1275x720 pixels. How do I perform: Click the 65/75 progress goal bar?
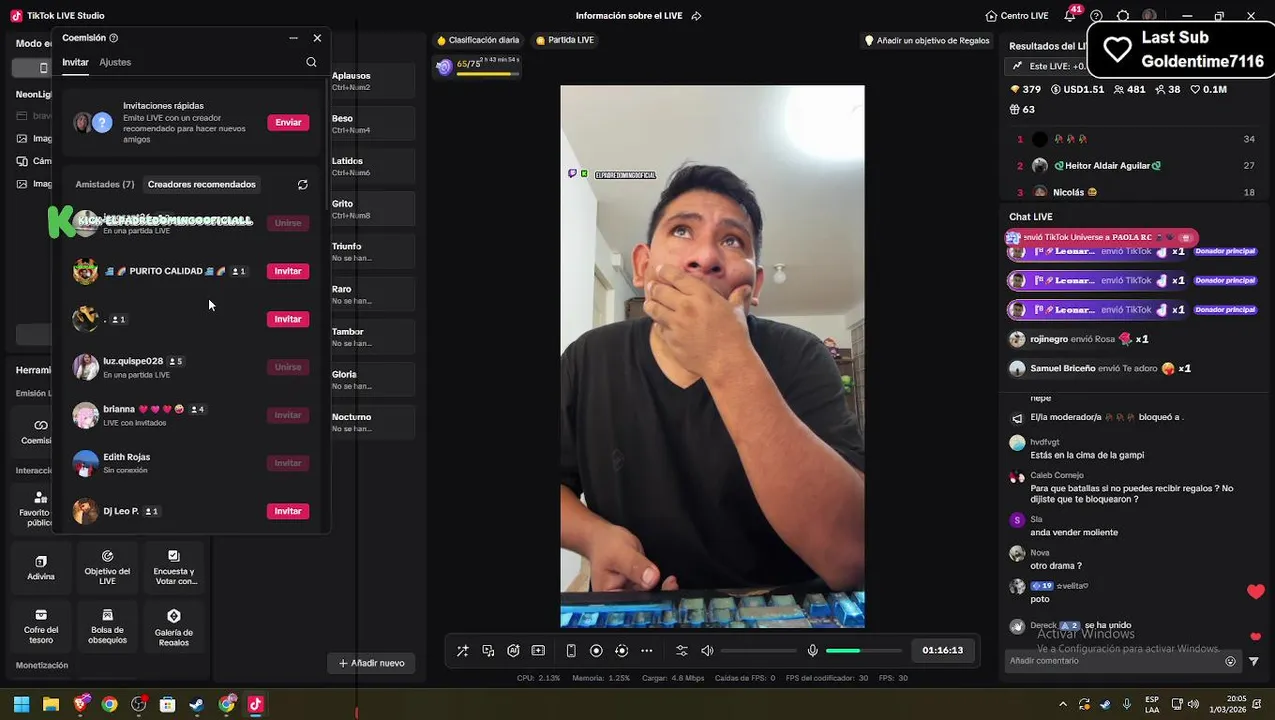(x=478, y=67)
